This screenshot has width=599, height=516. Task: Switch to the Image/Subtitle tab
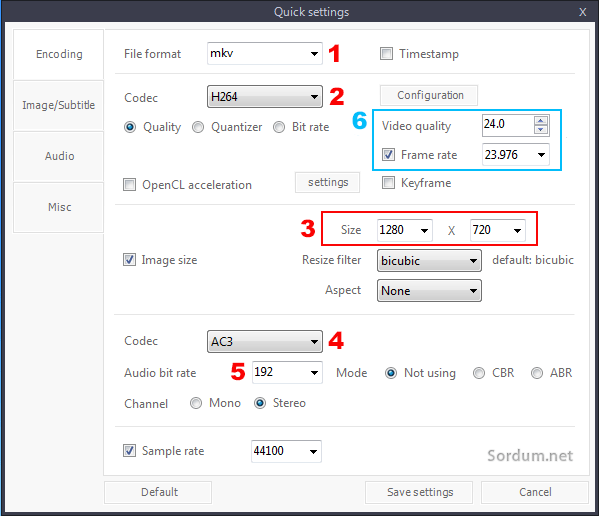pos(58,105)
